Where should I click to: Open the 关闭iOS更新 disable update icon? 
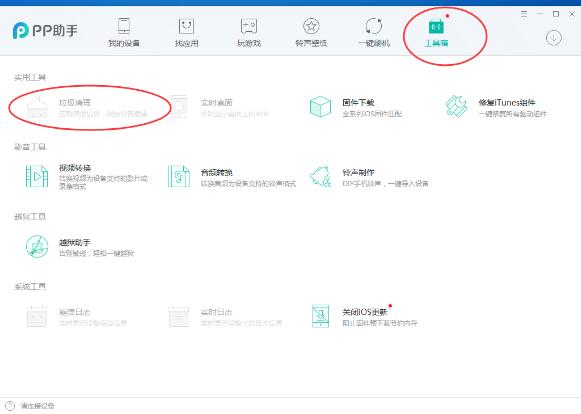pos(321,316)
